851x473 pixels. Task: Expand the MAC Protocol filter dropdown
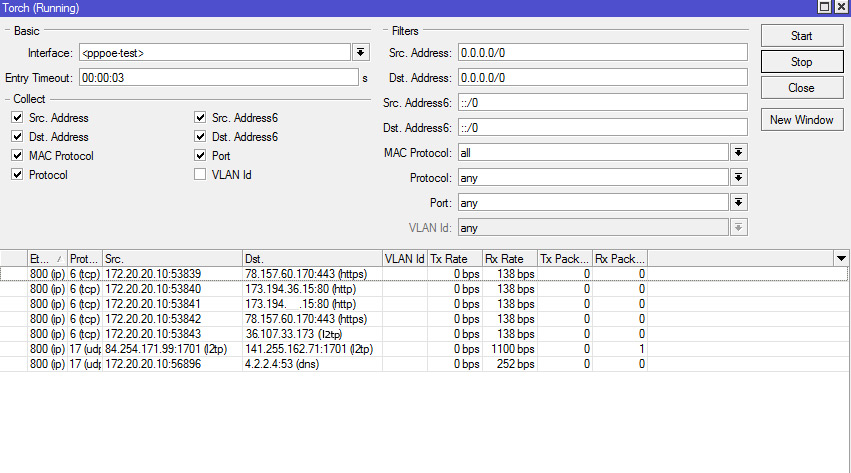(739, 152)
